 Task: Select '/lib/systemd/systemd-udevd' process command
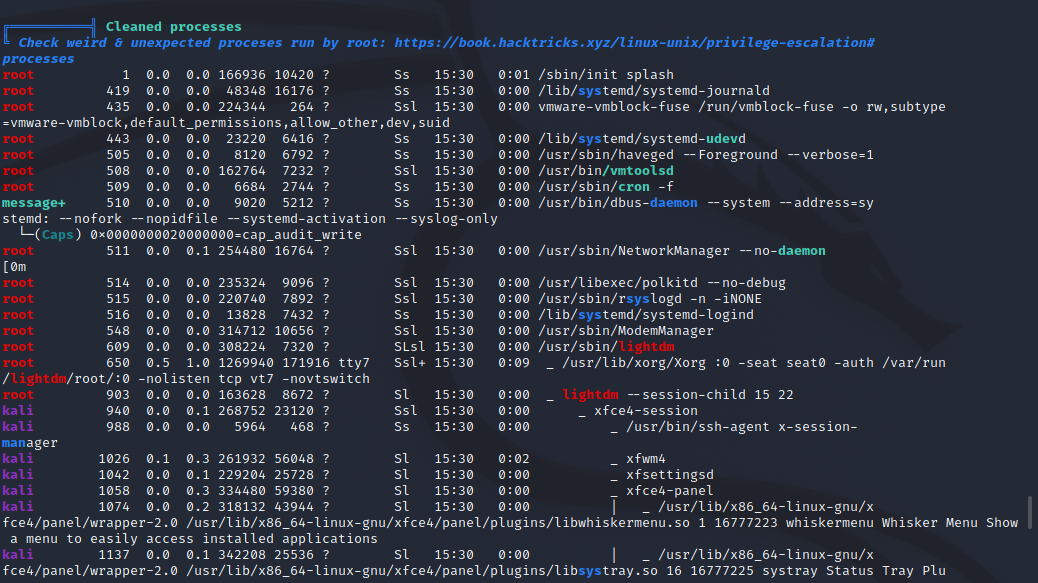pos(642,138)
